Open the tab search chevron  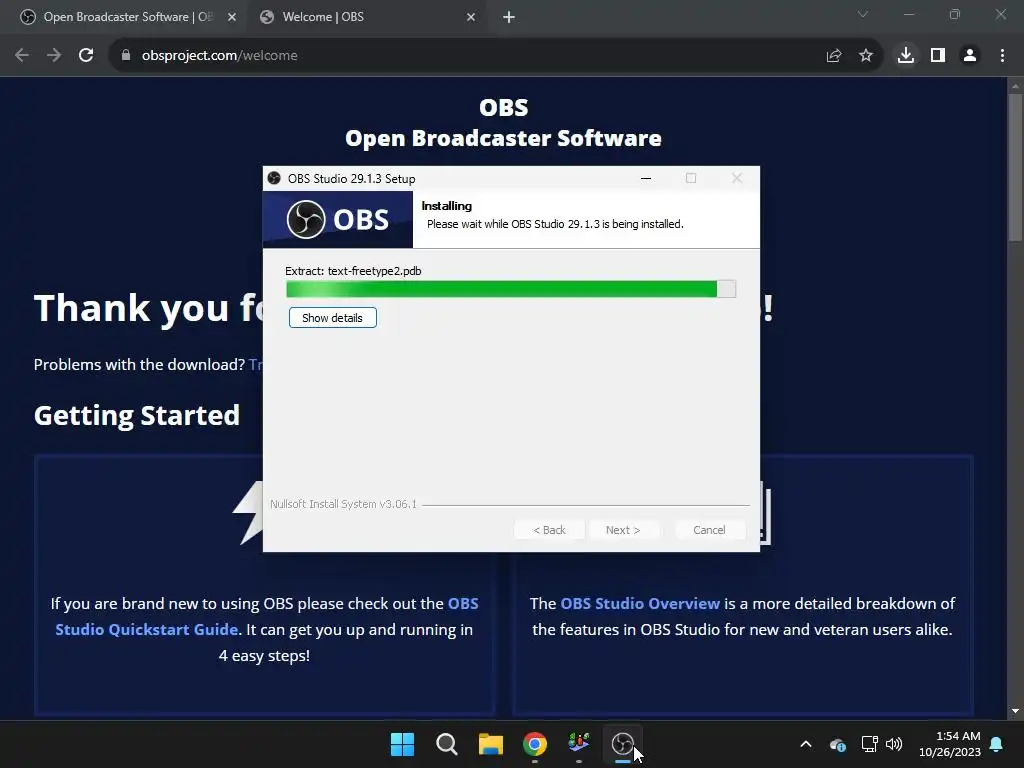pos(863,14)
